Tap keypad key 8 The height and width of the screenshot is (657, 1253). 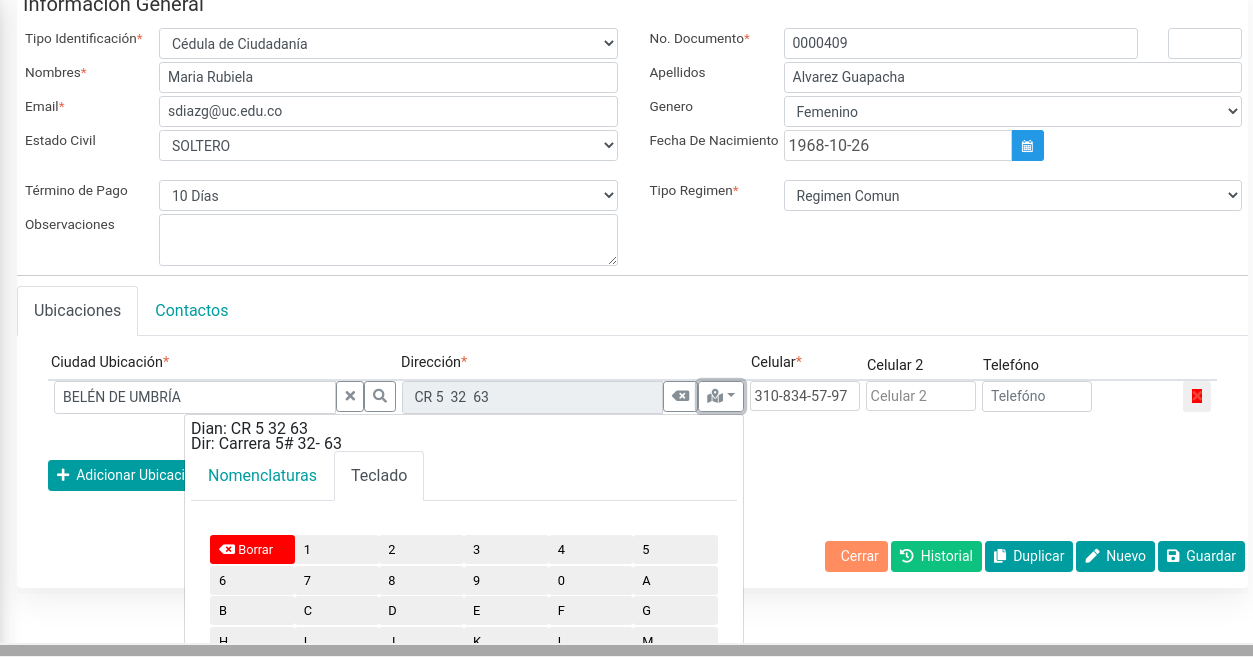pyautogui.click(x=422, y=581)
